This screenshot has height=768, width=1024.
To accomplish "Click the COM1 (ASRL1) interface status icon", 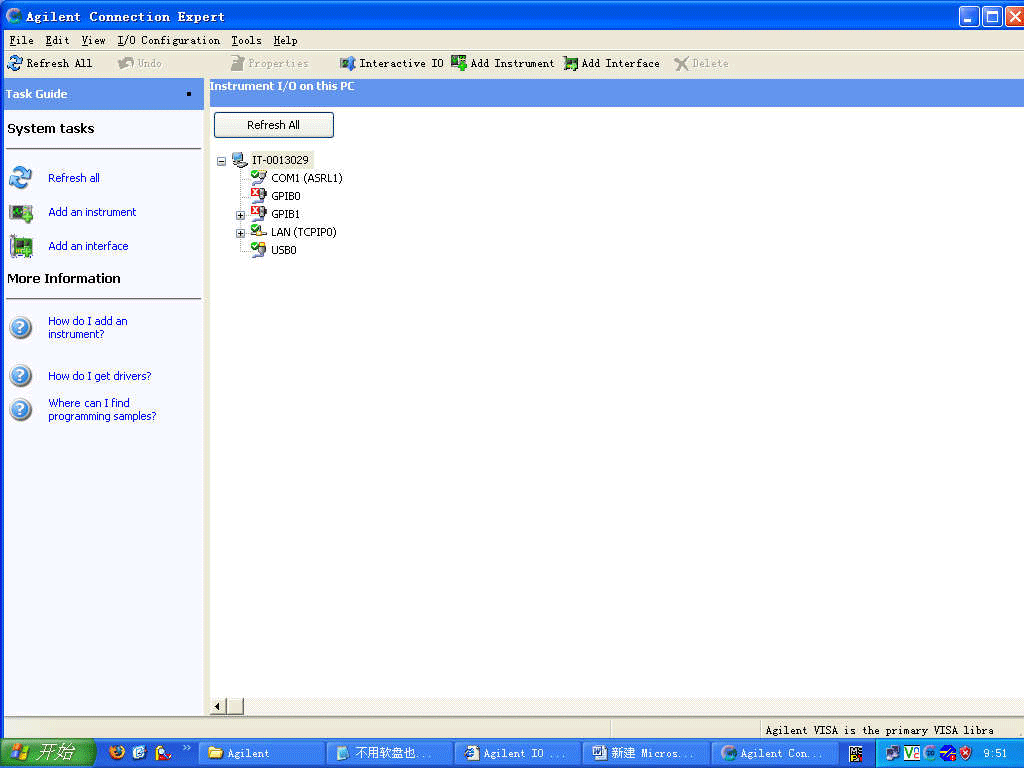I will pyautogui.click(x=259, y=178).
